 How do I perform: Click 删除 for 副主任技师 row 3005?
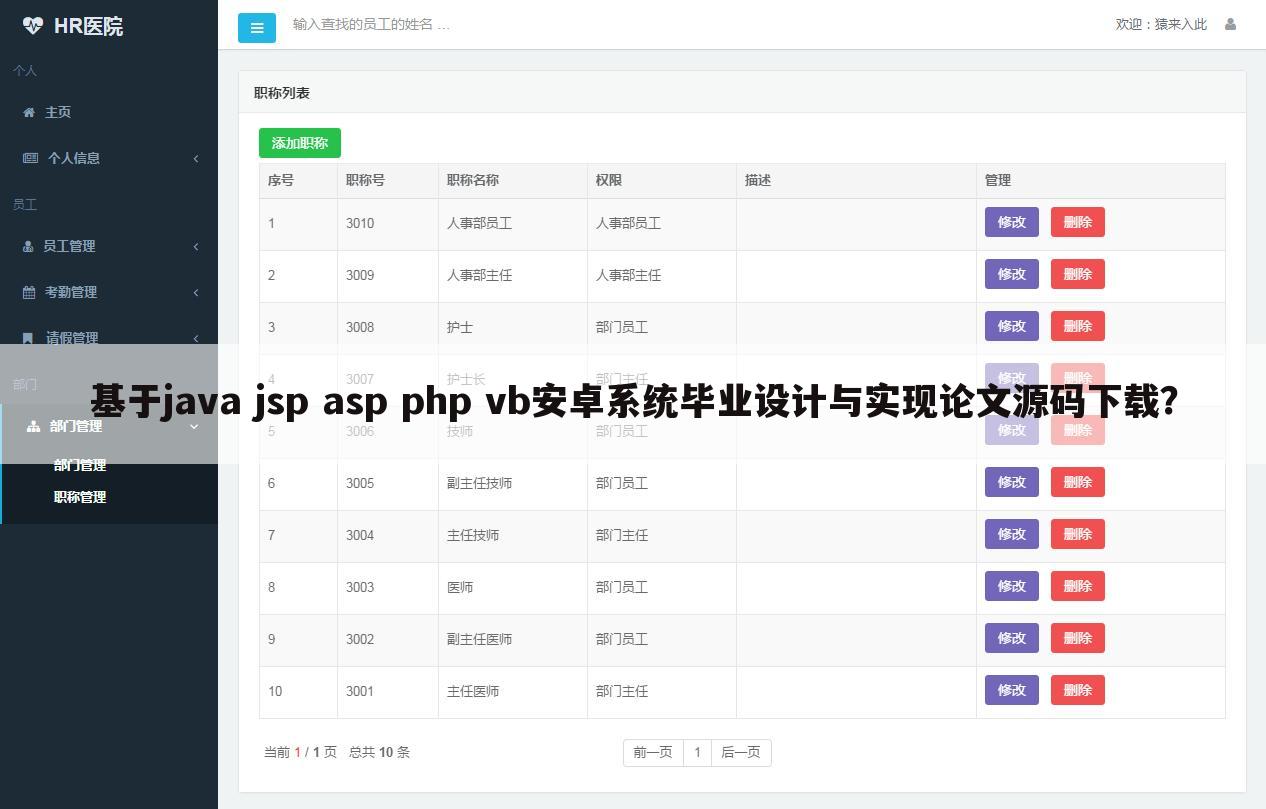pyautogui.click(x=1078, y=482)
